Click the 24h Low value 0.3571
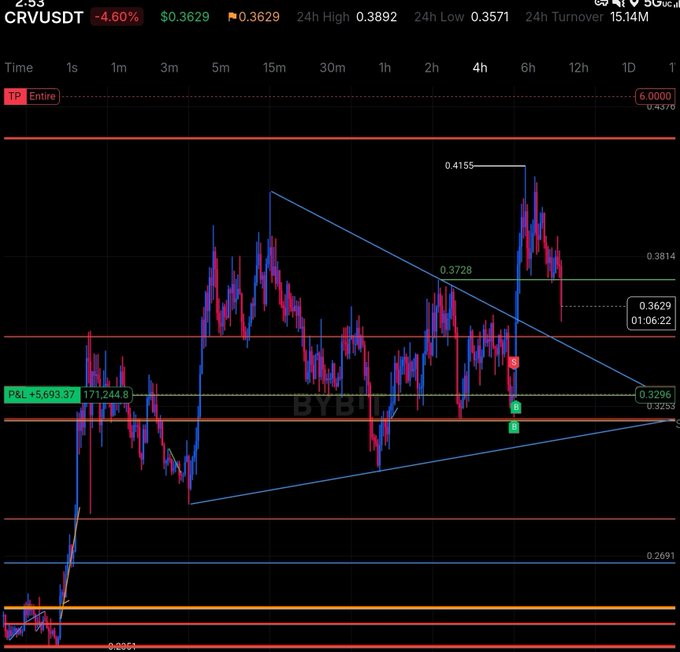The height and width of the screenshot is (652, 680). [490, 17]
